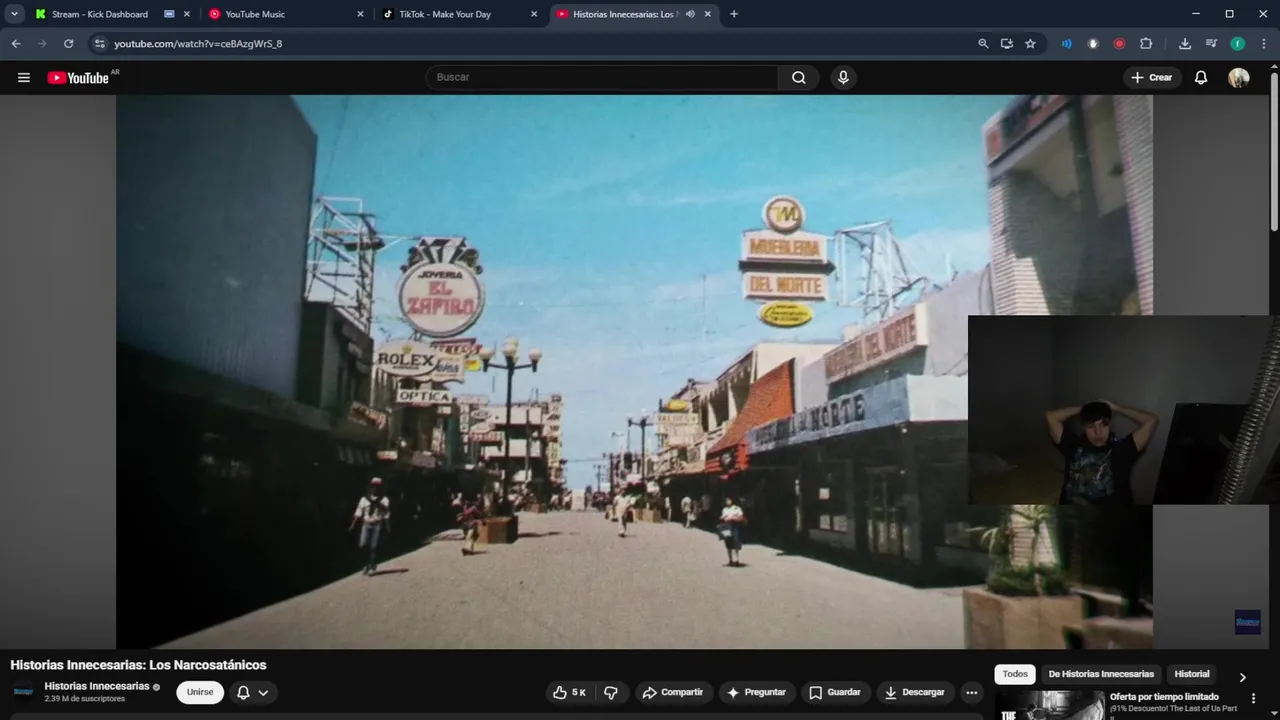This screenshot has width=1280, height=720.
Task: Open the account avatar menu
Action: (1238, 77)
